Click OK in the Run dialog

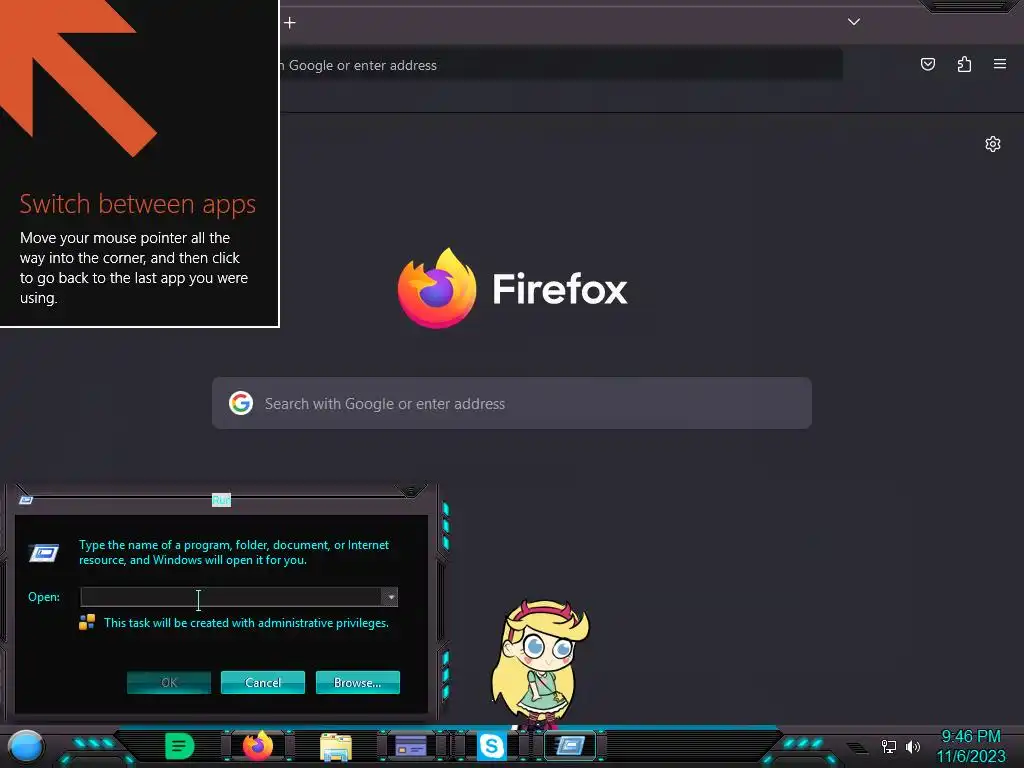point(169,682)
